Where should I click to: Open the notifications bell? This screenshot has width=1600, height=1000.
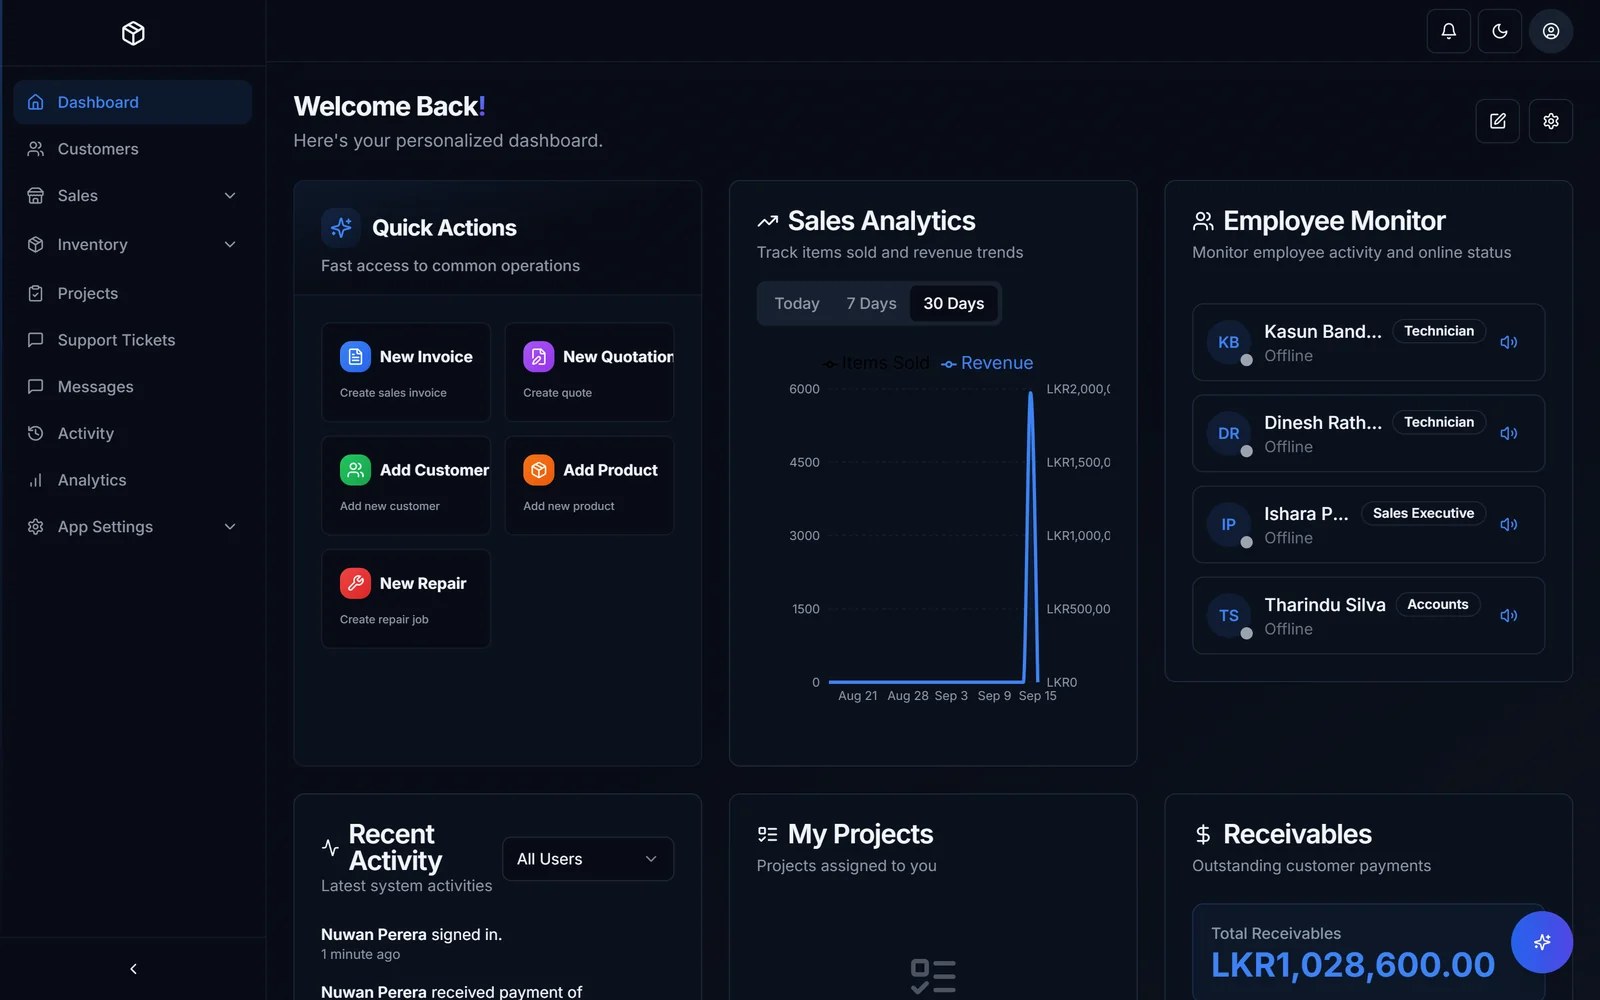pos(1448,31)
